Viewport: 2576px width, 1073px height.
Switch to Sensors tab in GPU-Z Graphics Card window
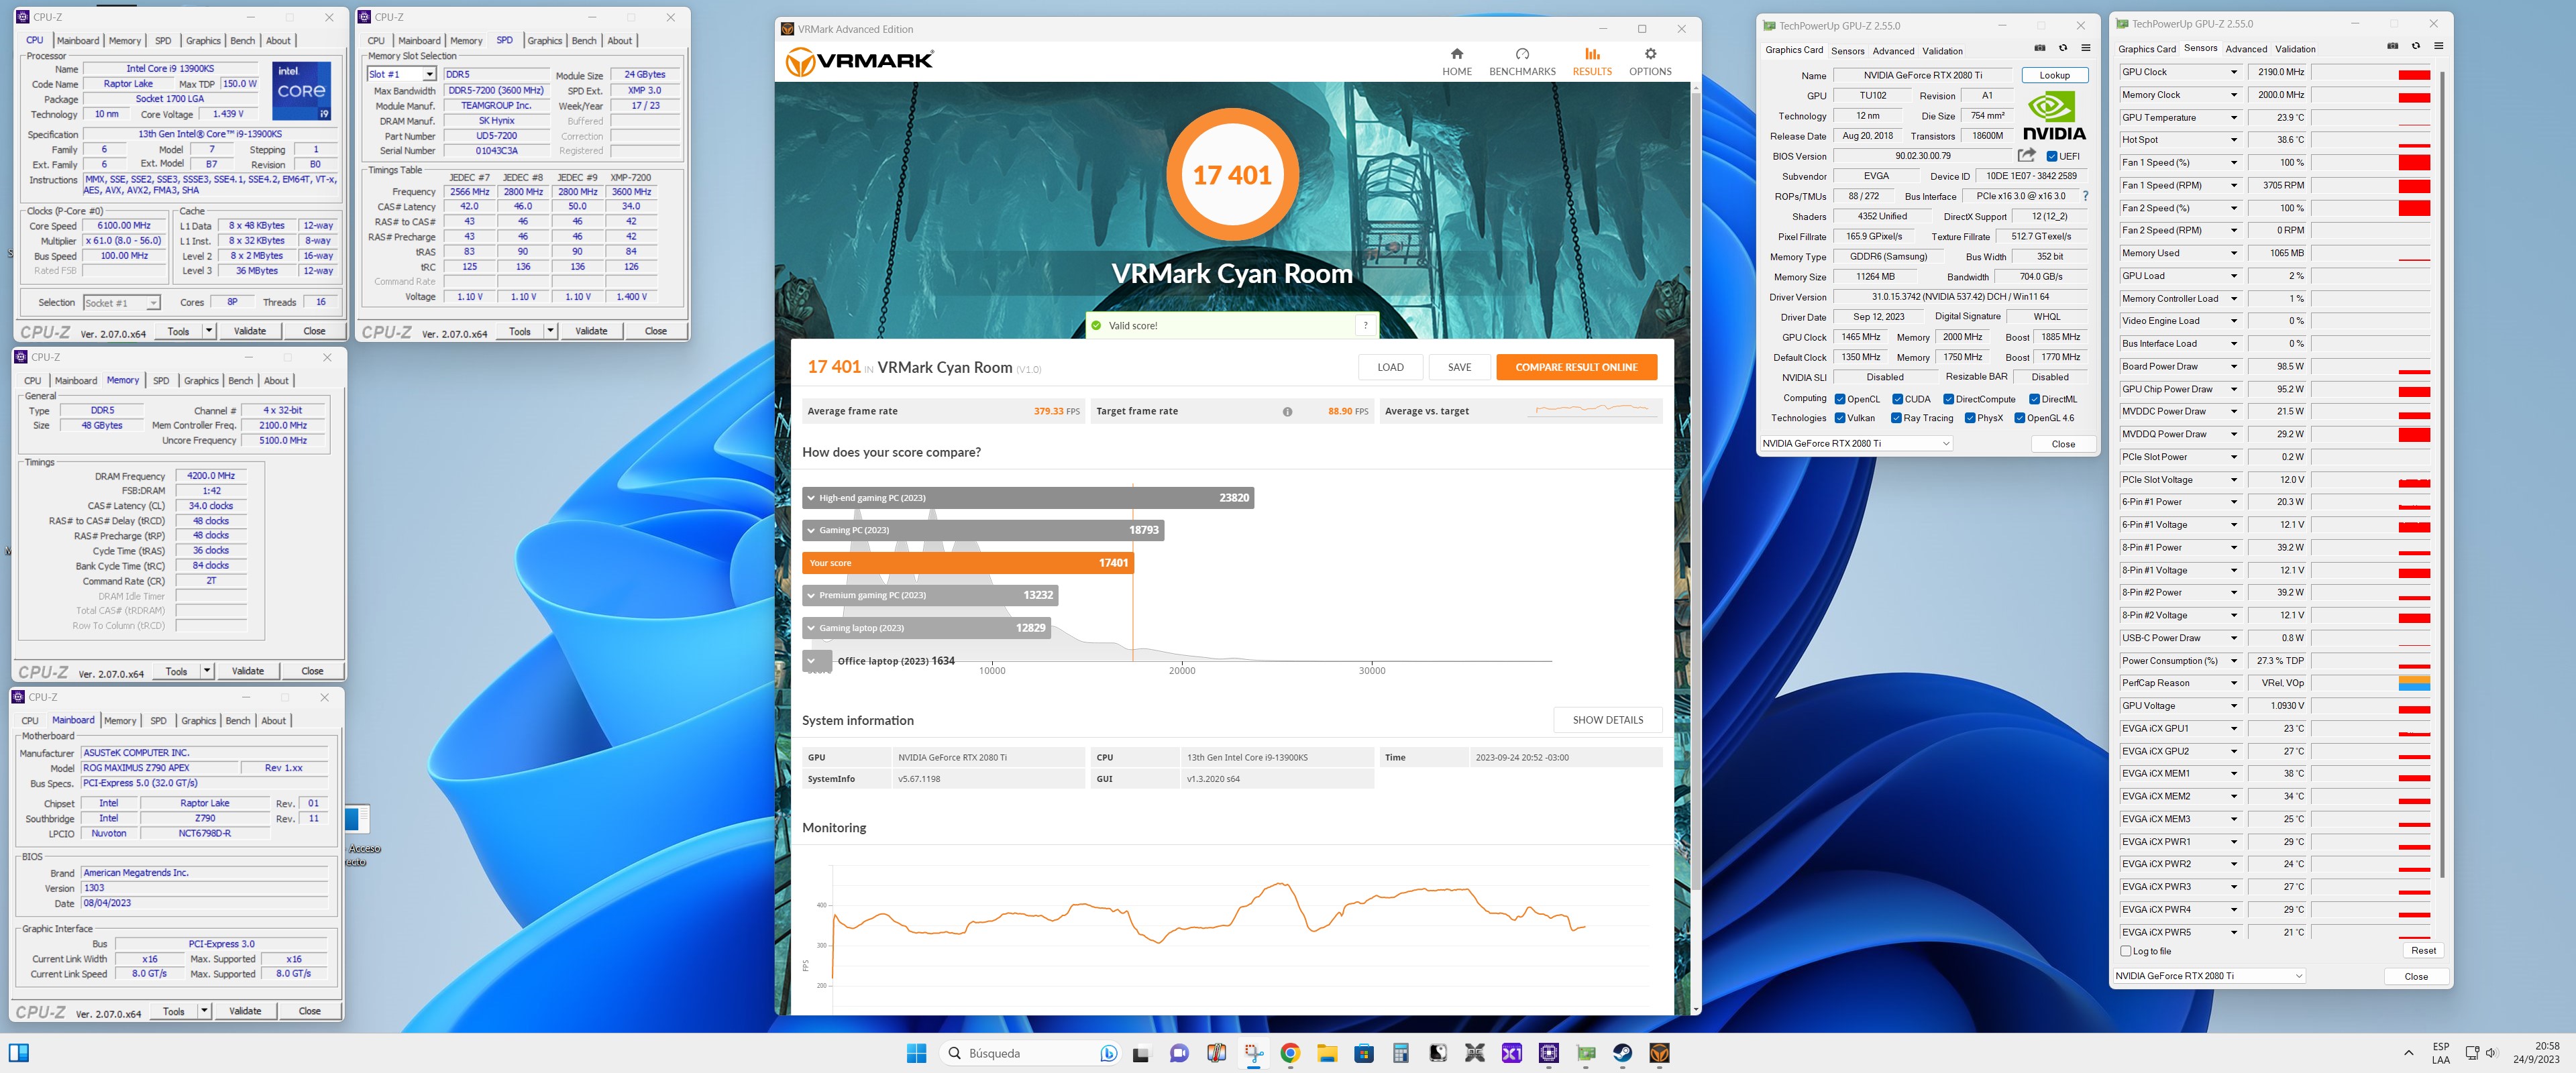(x=1847, y=51)
